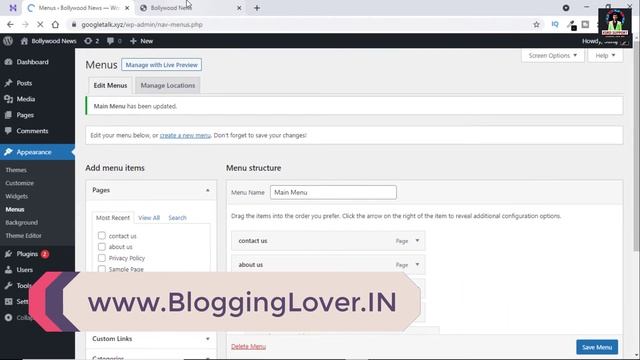Switch to Manage Locations tab
640x360 pixels.
pos(168,85)
